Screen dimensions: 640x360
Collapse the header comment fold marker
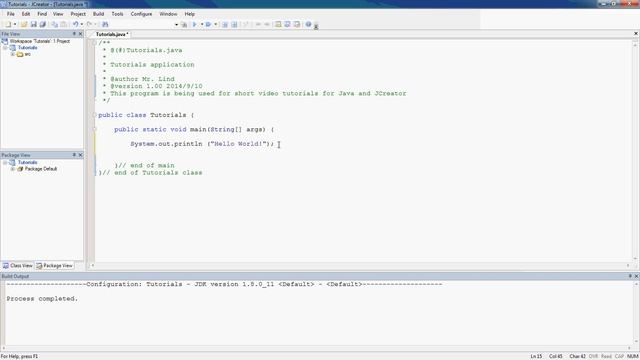click(x=94, y=43)
